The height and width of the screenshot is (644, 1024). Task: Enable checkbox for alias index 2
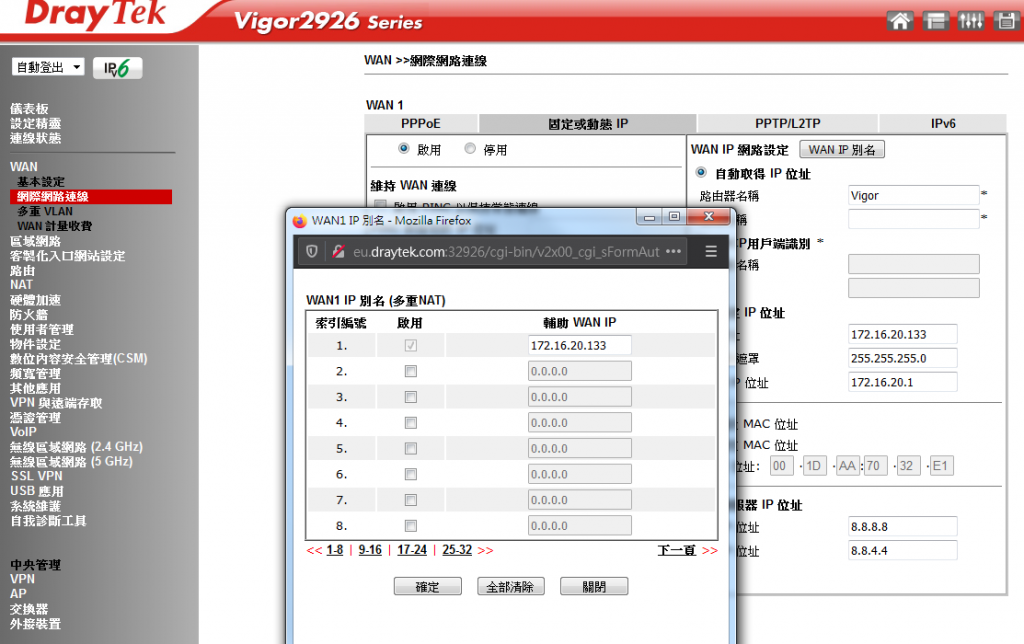click(x=411, y=371)
